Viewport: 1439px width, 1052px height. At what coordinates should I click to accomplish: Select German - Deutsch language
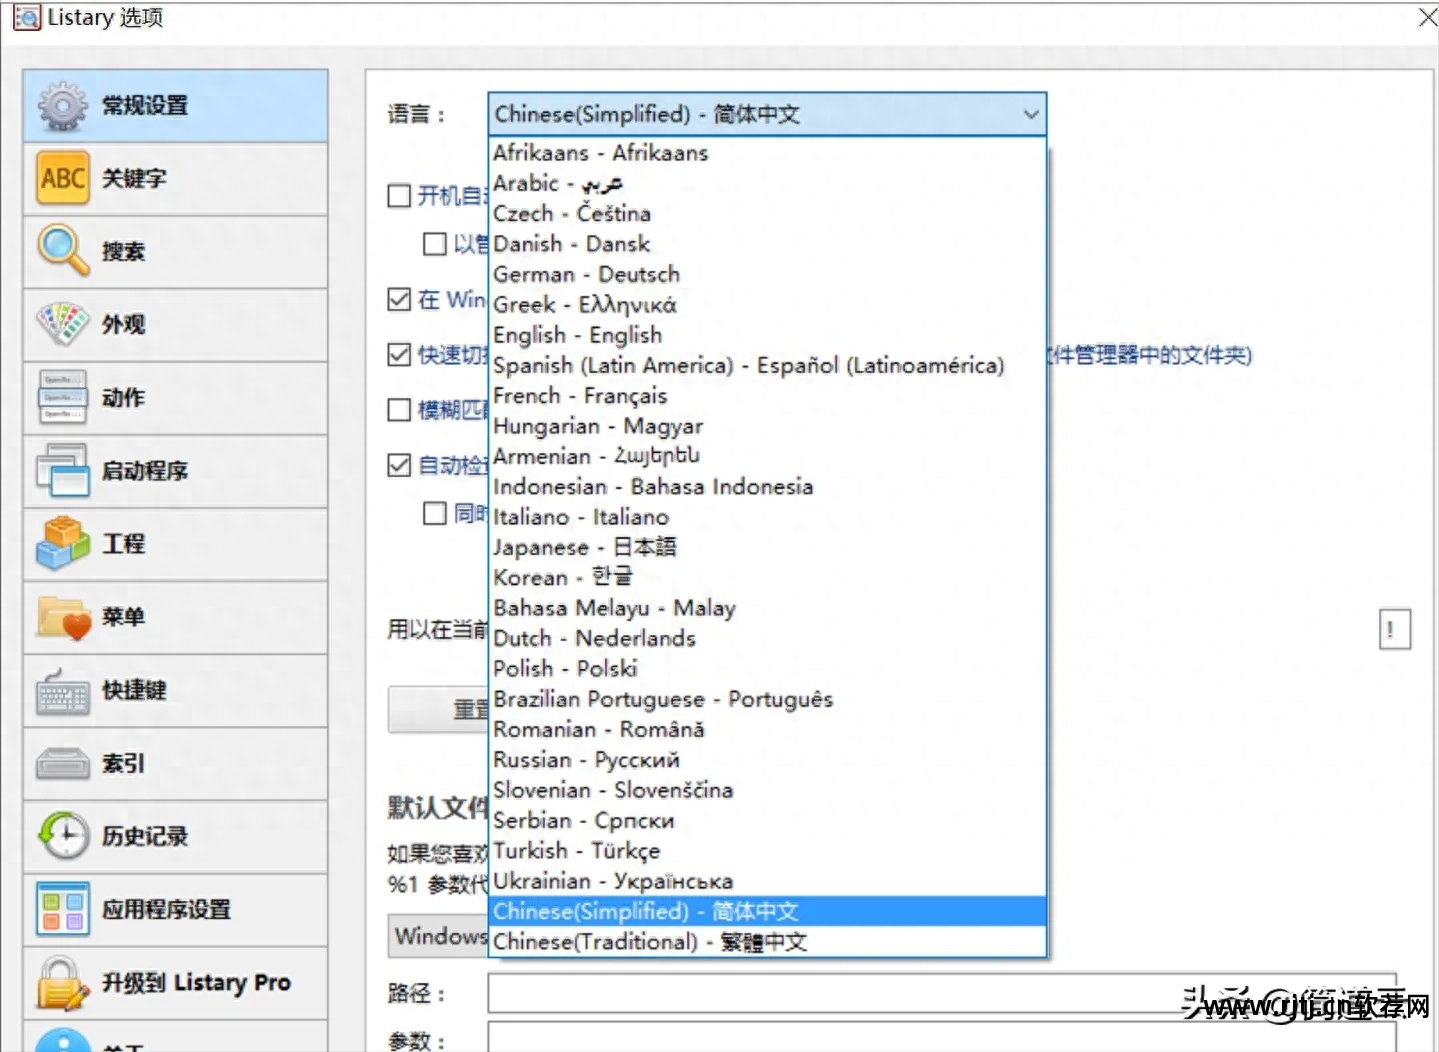pos(768,274)
